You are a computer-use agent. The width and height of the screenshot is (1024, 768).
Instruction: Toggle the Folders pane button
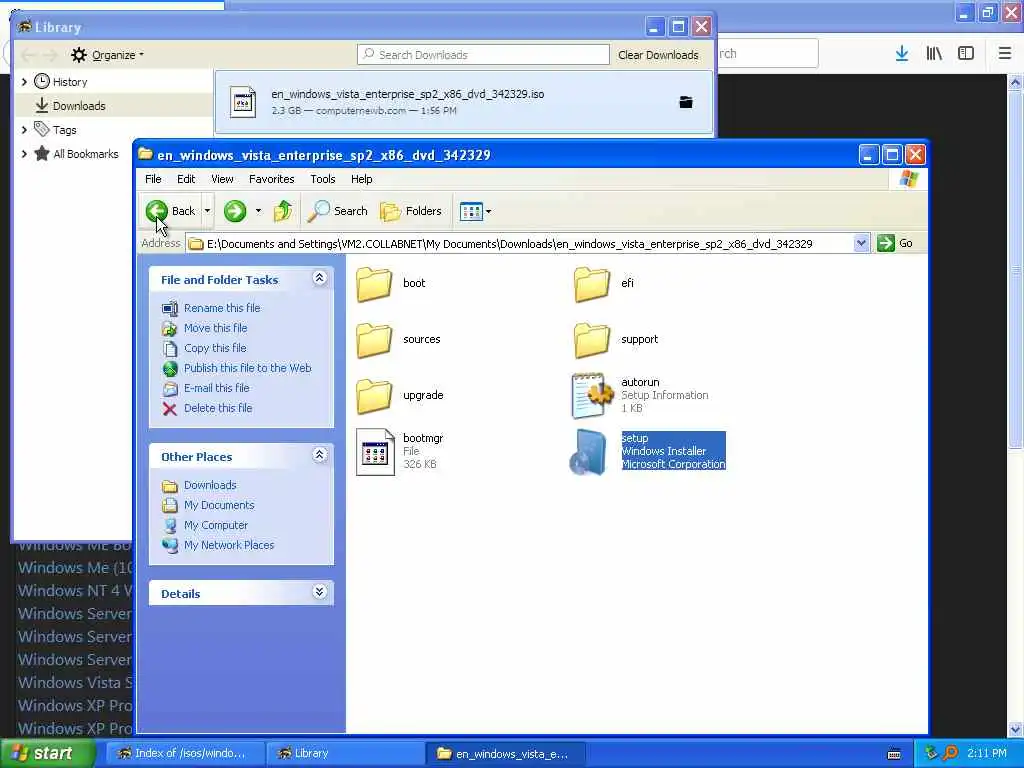(x=411, y=211)
